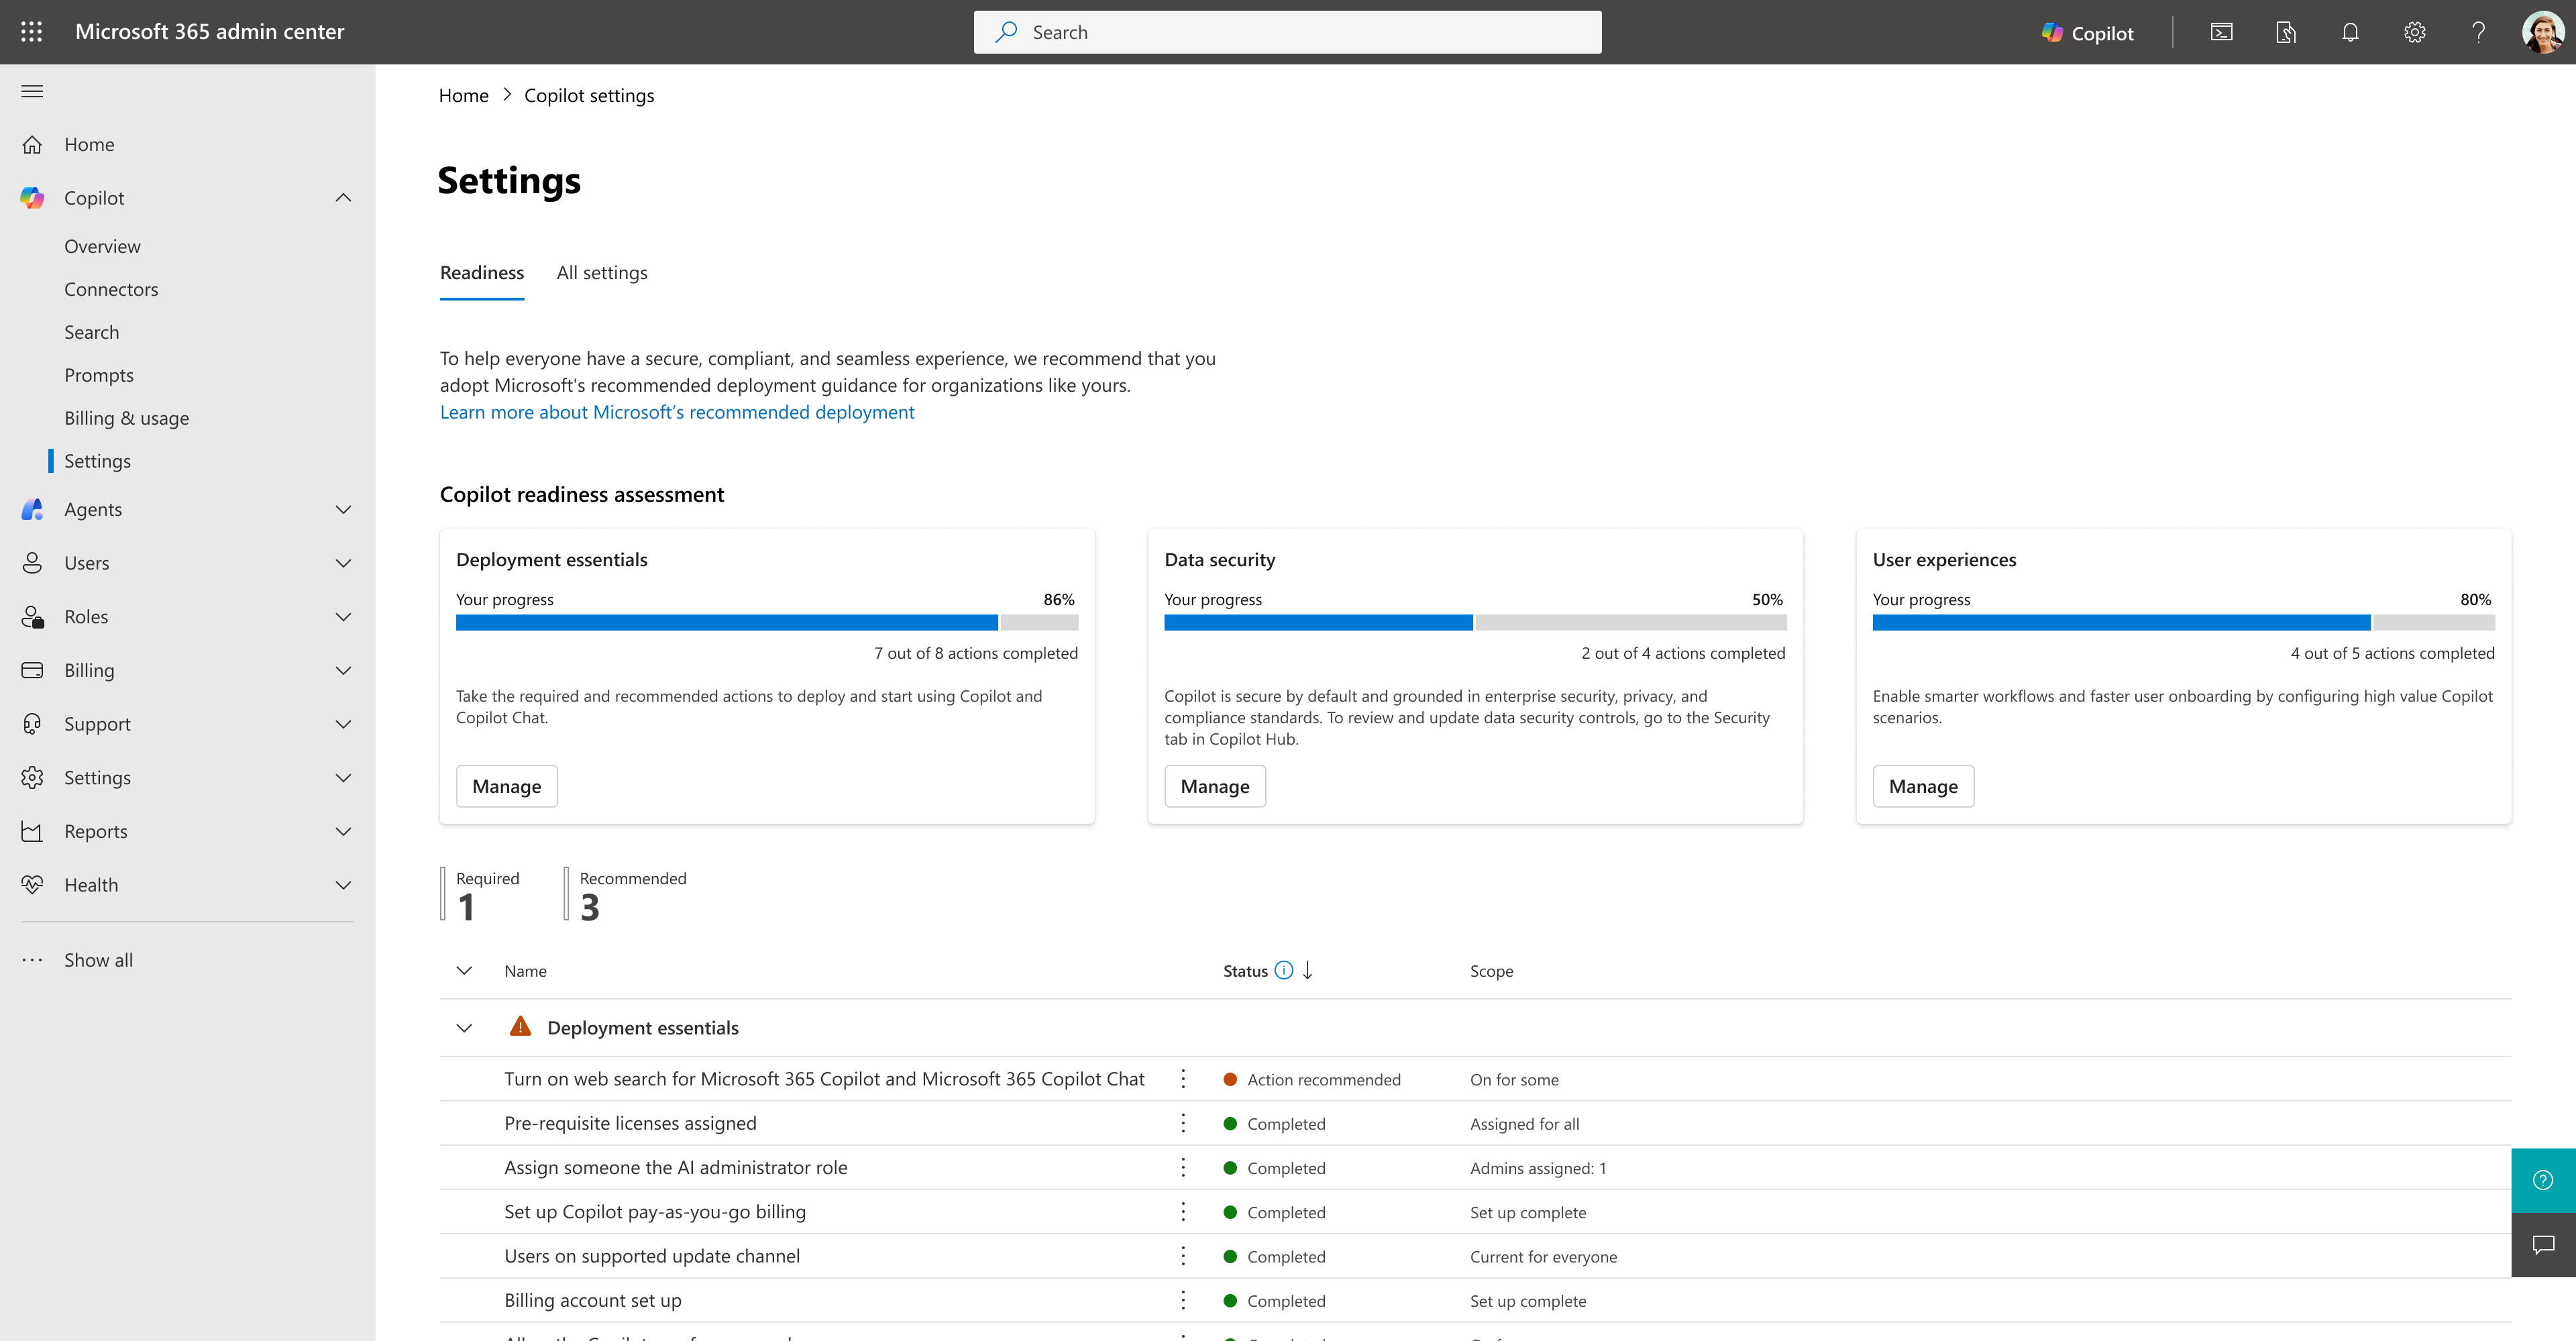The image size is (2576, 1341).
Task: Click Show all in sidebar
Action: (x=98, y=960)
